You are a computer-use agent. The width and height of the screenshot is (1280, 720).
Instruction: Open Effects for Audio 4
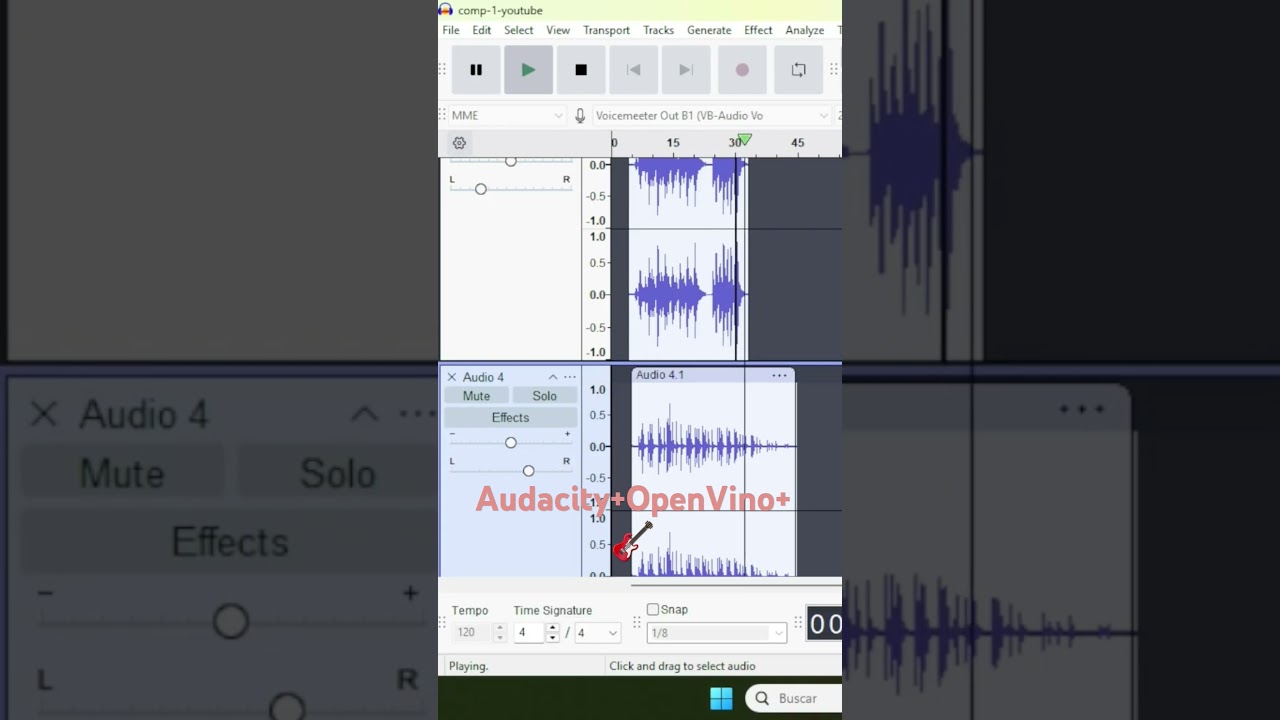tap(510, 417)
